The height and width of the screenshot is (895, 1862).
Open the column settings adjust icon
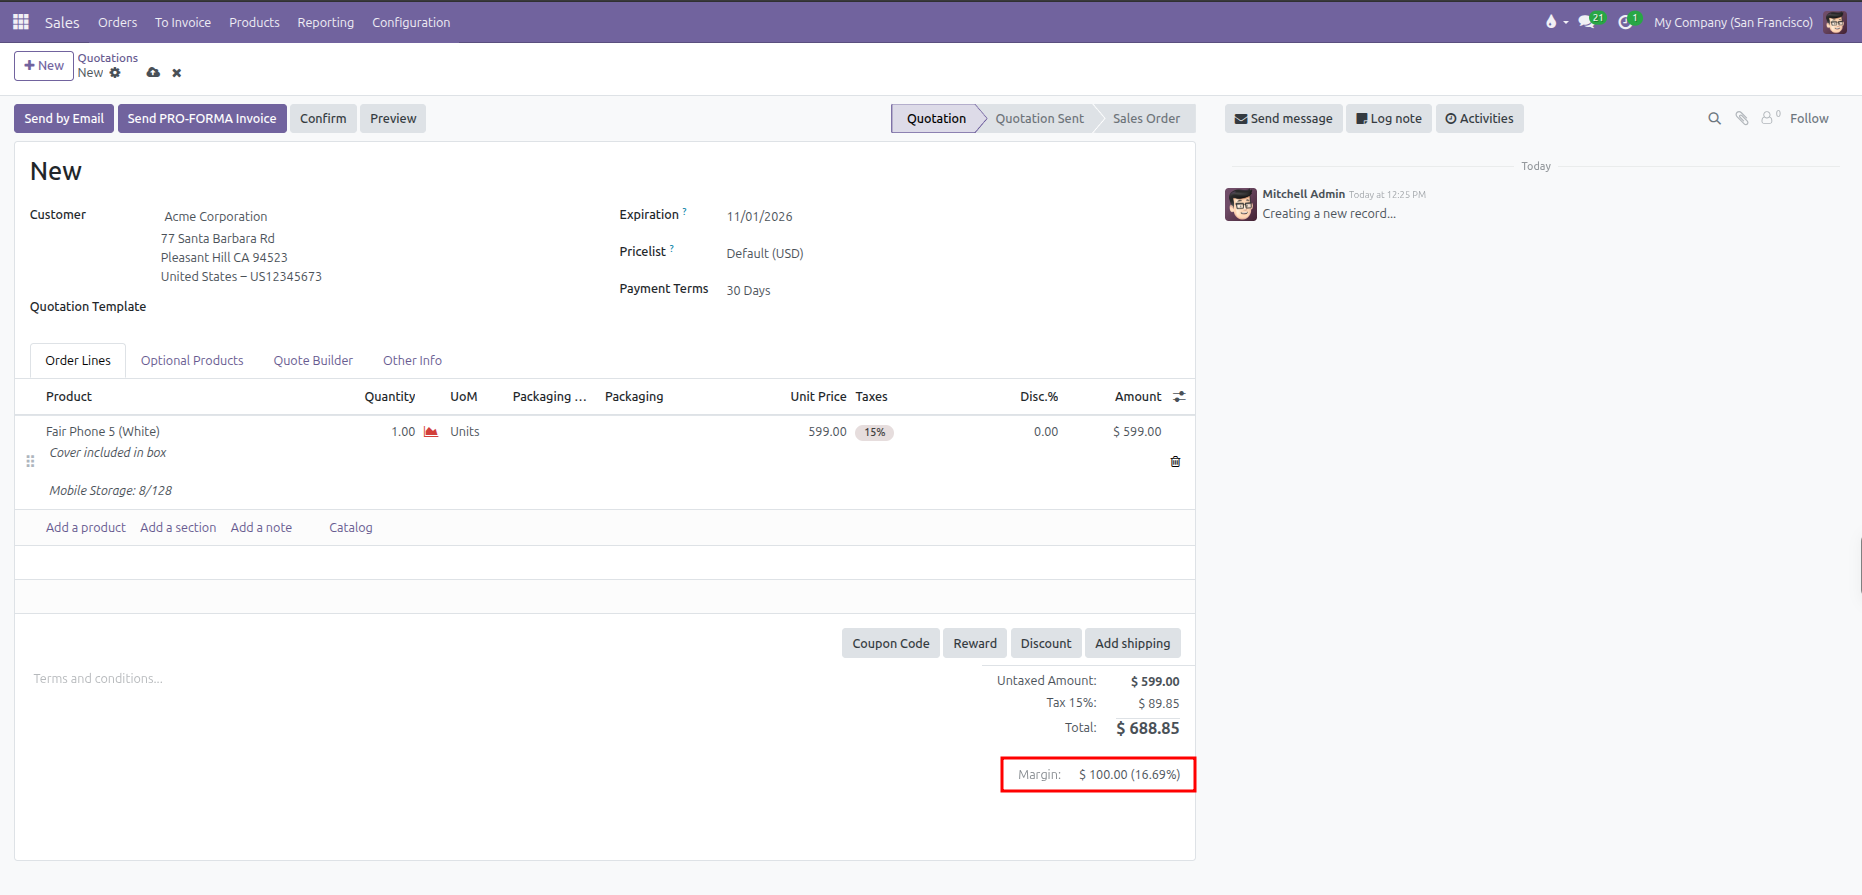pos(1179,397)
